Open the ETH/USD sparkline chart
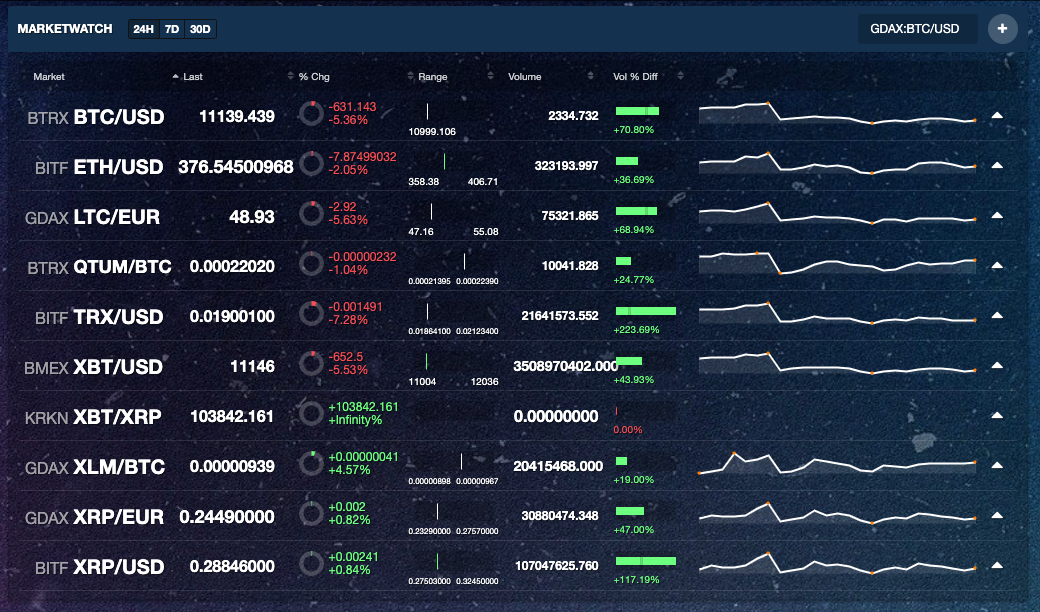This screenshot has width=1040, height=612. click(837, 164)
